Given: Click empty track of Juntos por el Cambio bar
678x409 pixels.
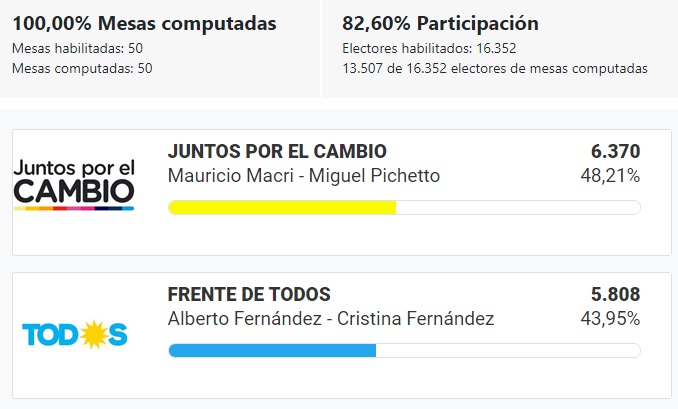Looking at the screenshot, I should [518, 208].
